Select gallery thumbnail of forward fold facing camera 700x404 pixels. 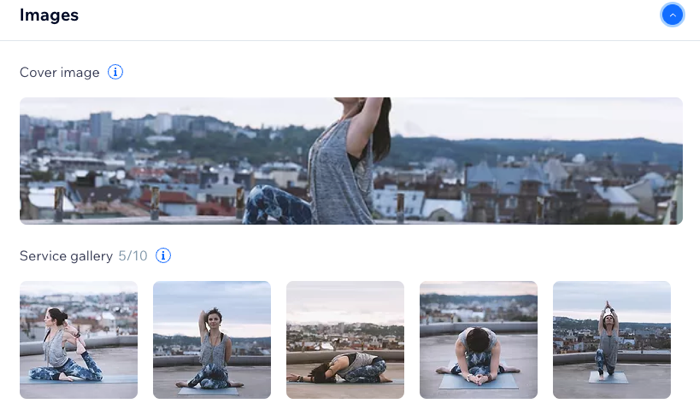(478, 340)
